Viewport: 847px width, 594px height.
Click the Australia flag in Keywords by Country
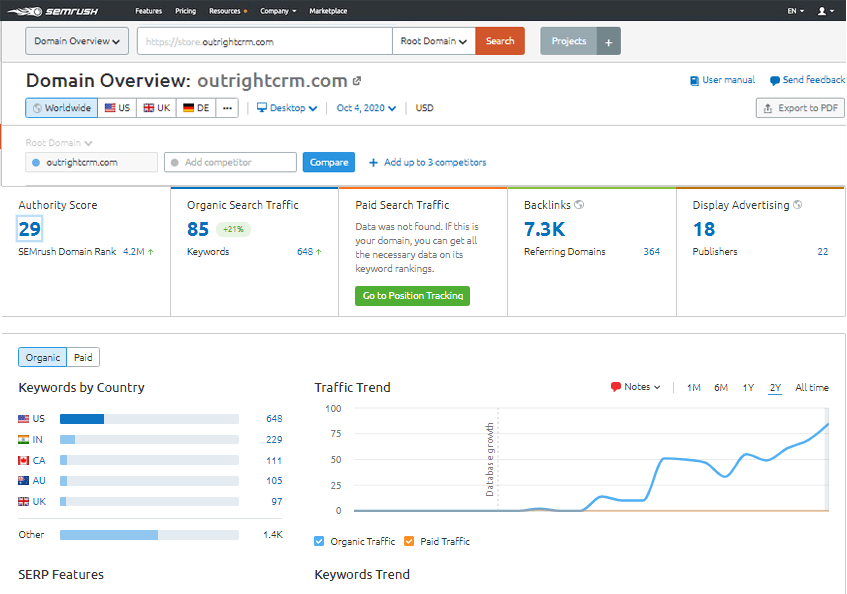click(23, 481)
